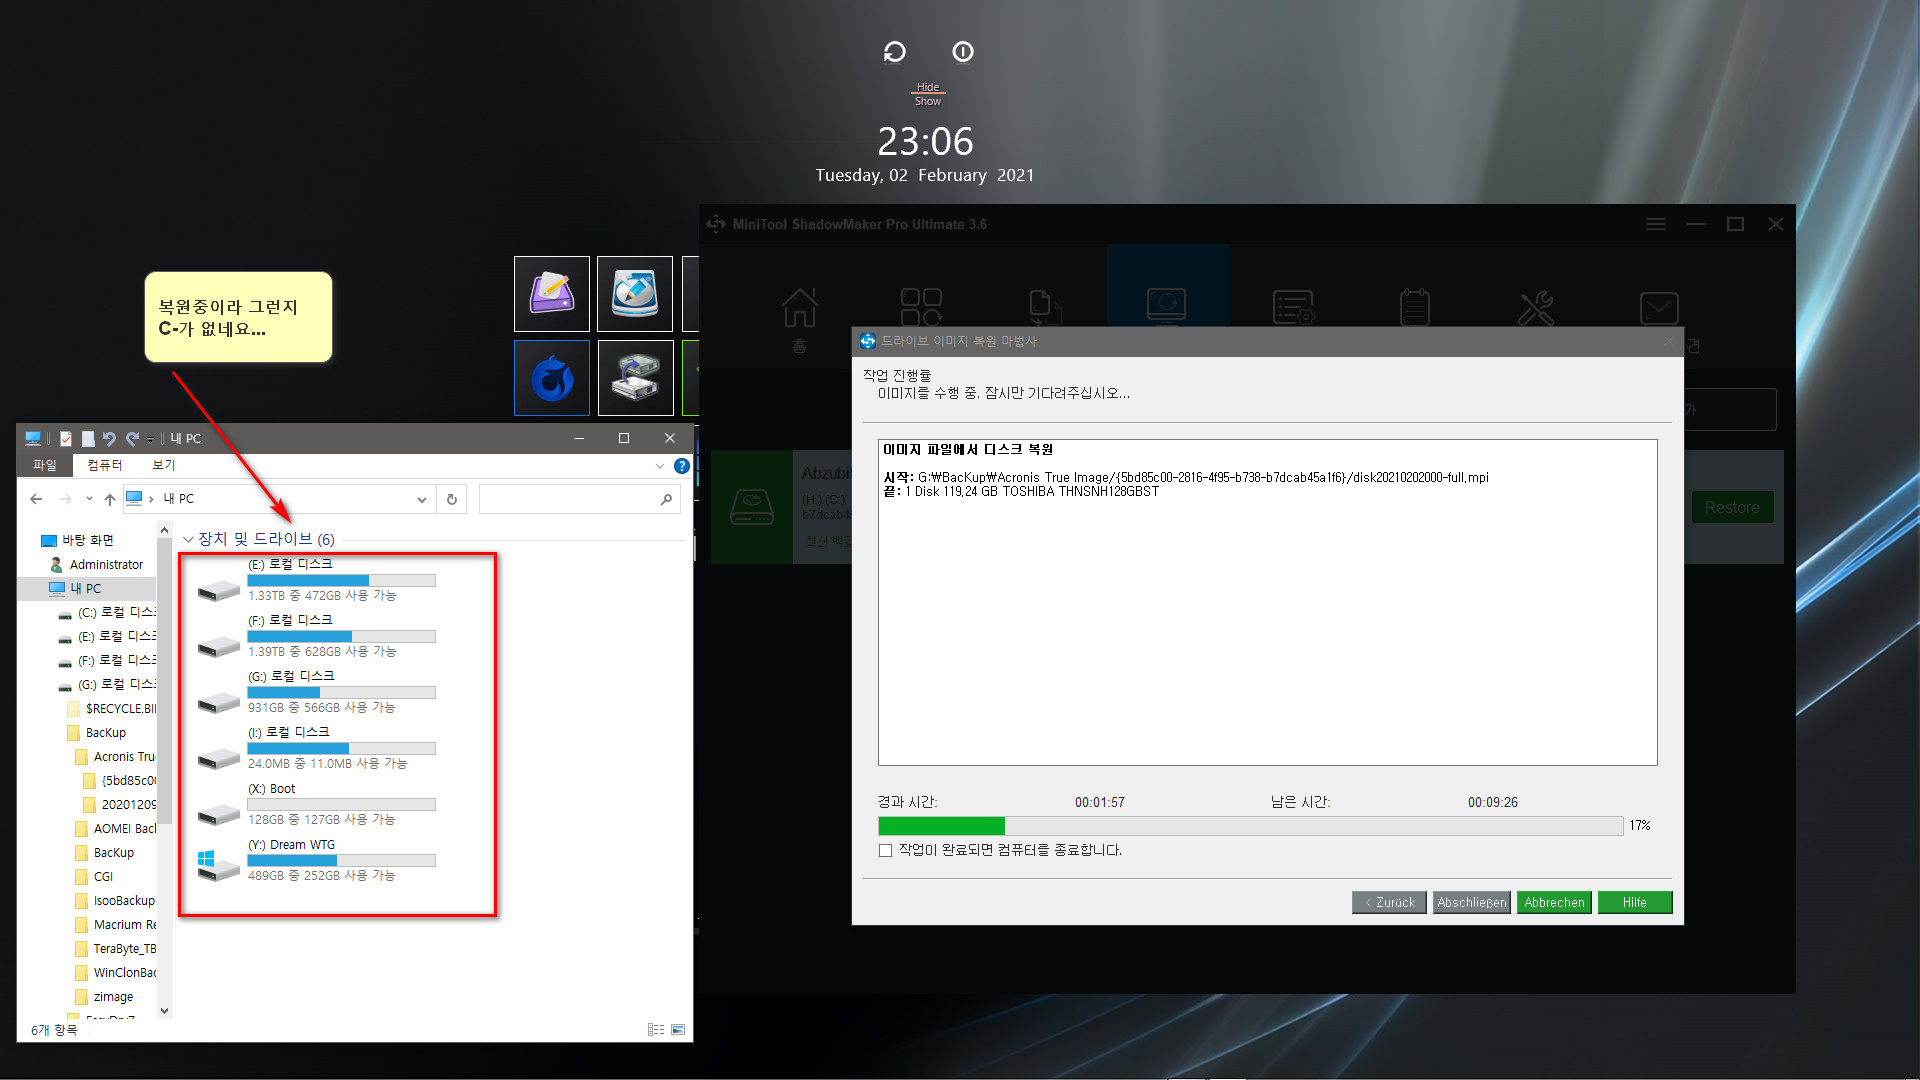The image size is (1920, 1080).
Task: Click New folder icon in Explorer title bar
Action: pyautogui.click(x=88, y=439)
